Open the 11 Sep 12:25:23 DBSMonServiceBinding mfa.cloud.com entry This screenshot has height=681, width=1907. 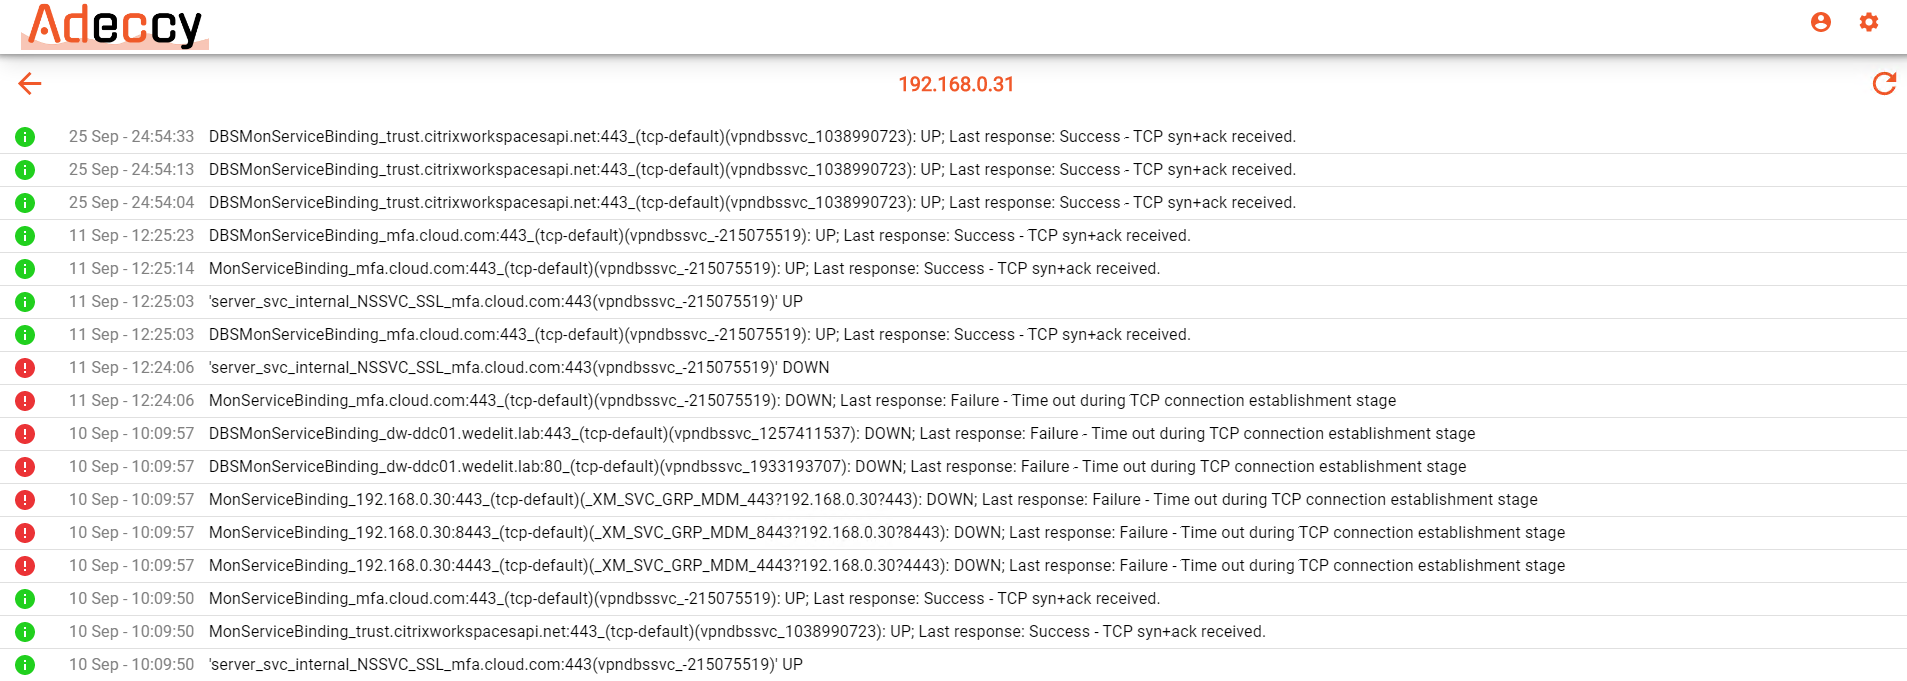[x=953, y=236]
